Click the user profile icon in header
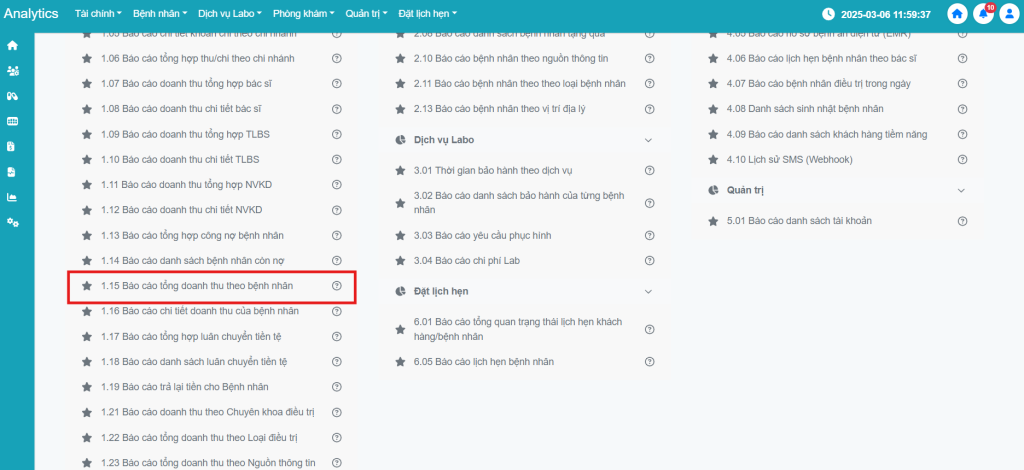Viewport: 1024px width, 470px height. pyautogui.click(x=1008, y=14)
